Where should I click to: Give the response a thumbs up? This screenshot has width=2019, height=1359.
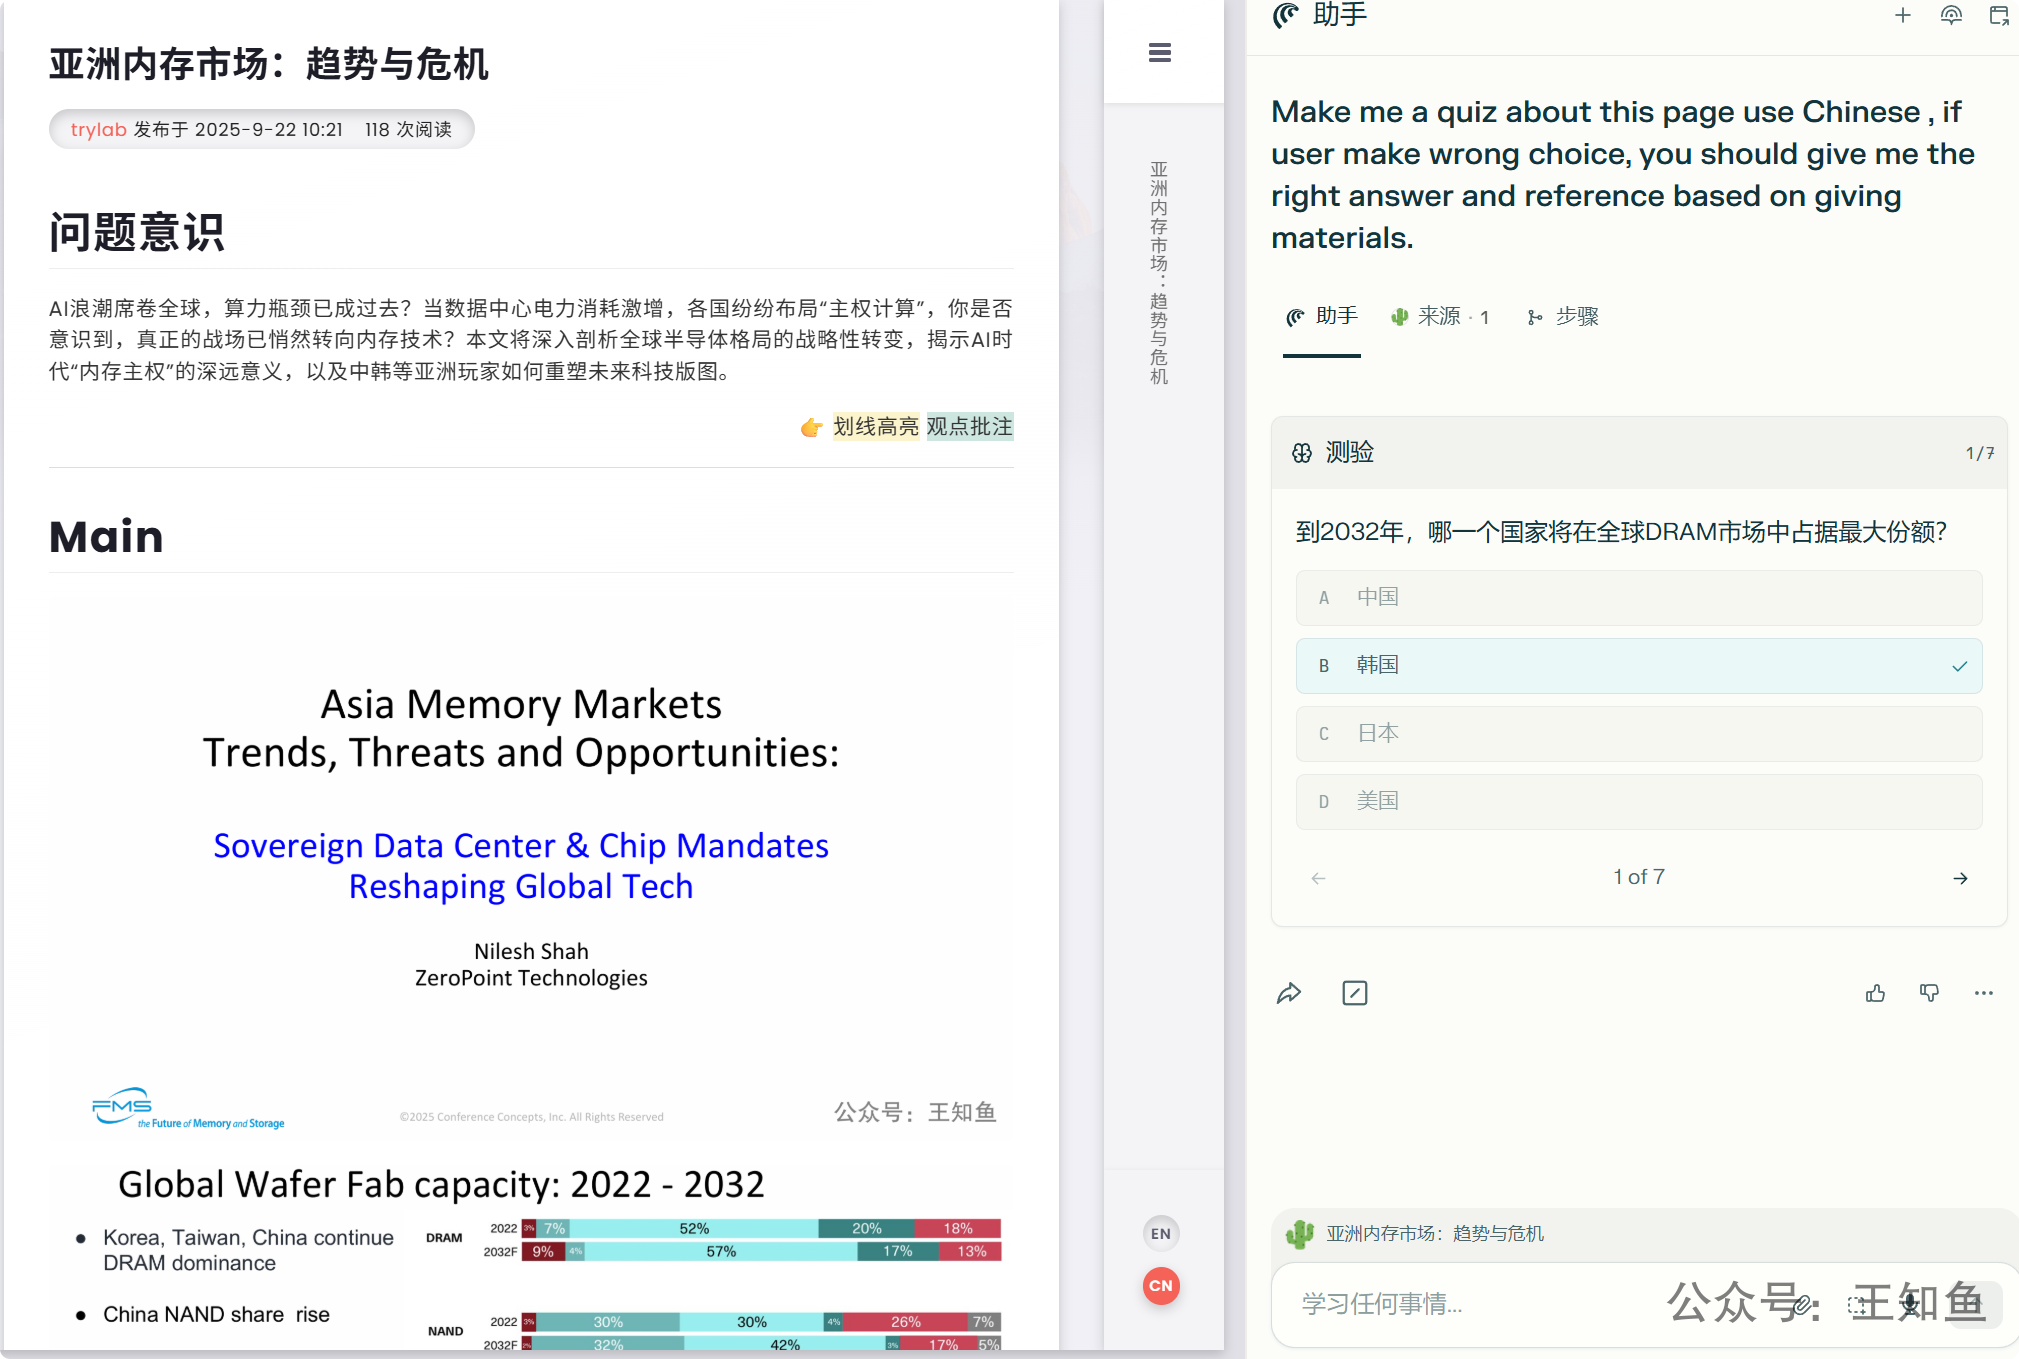click(x=1875, y=993)
